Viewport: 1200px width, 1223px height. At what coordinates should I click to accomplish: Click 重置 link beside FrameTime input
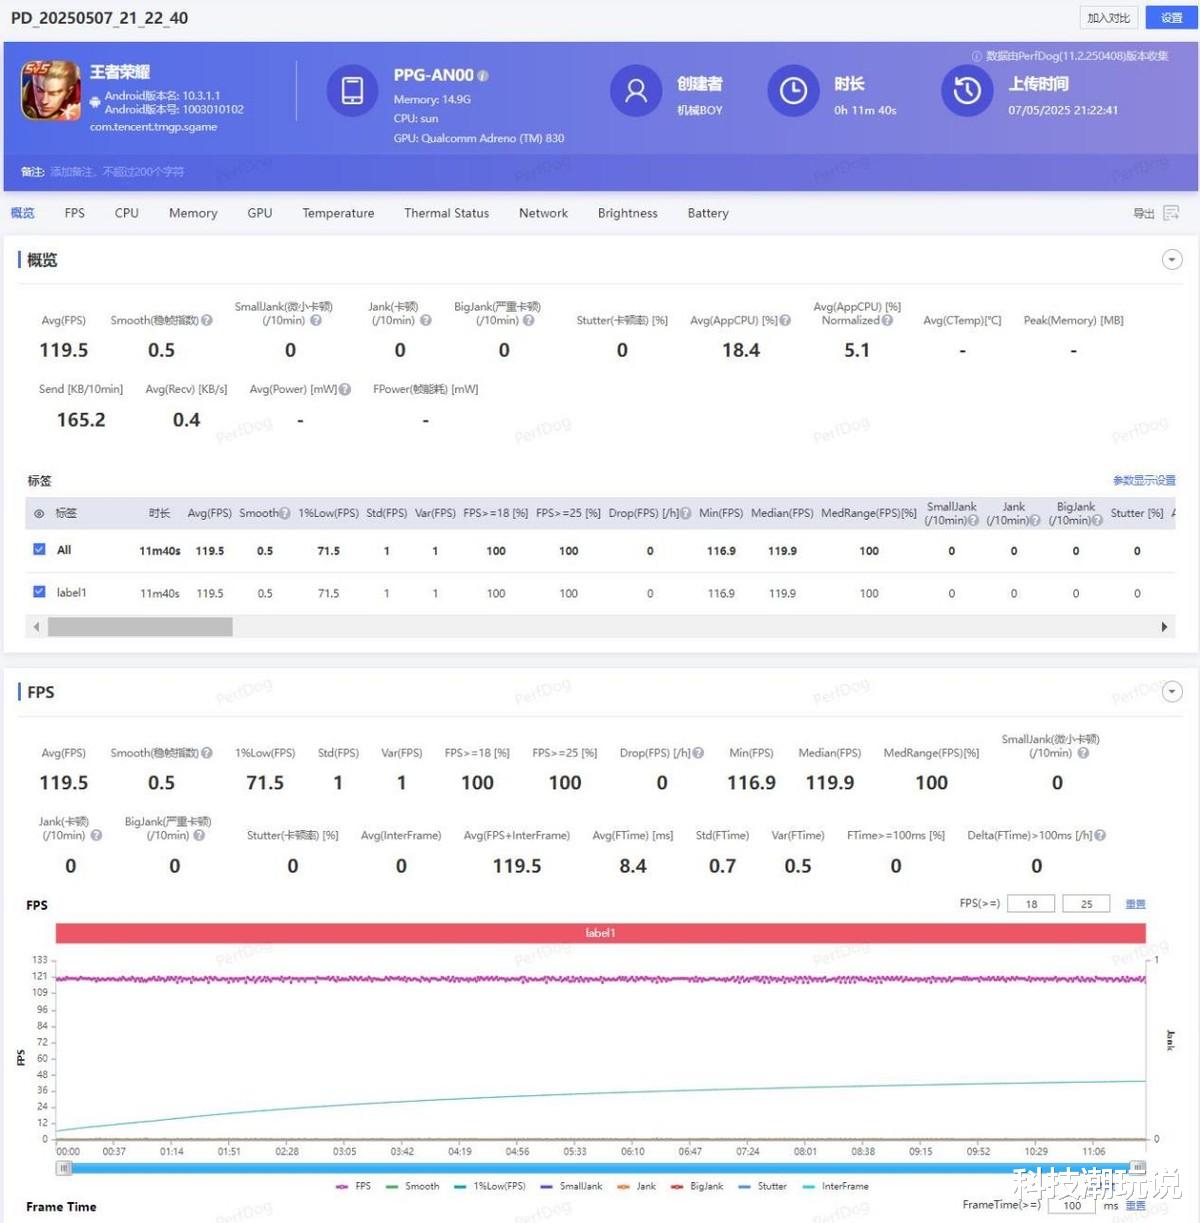click(x=1136, y=1205)
